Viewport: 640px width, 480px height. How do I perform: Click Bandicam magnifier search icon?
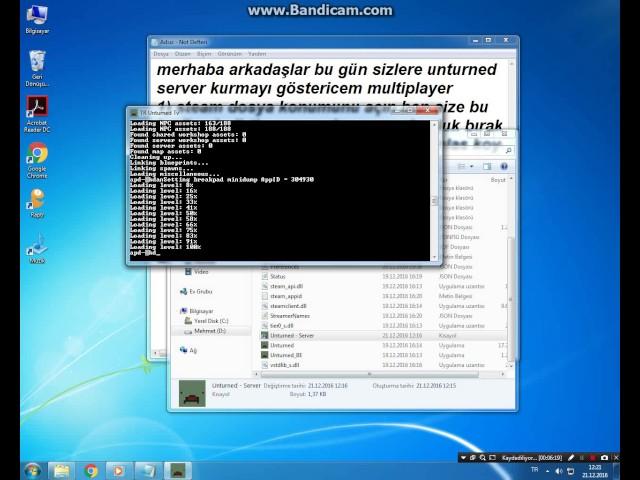(482, 458)
